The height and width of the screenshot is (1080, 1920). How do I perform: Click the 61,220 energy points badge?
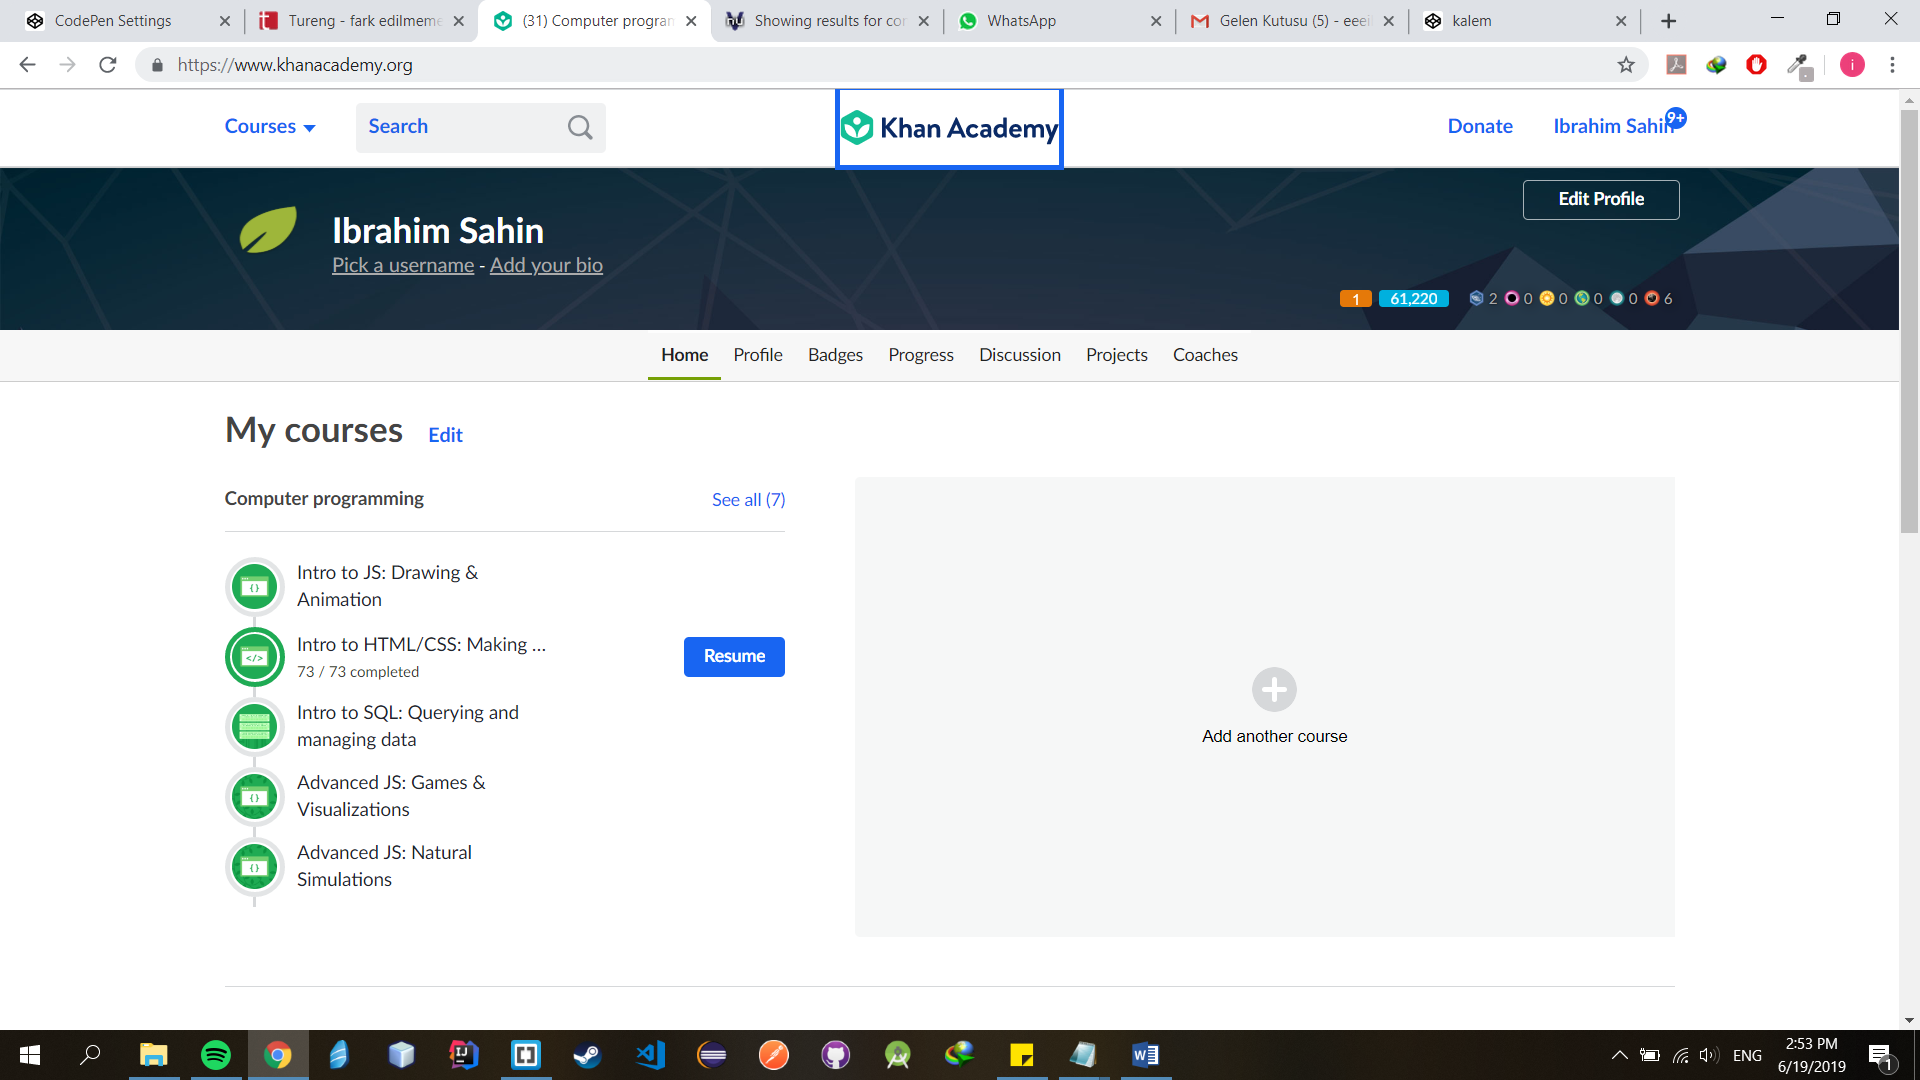(1413, 299)
